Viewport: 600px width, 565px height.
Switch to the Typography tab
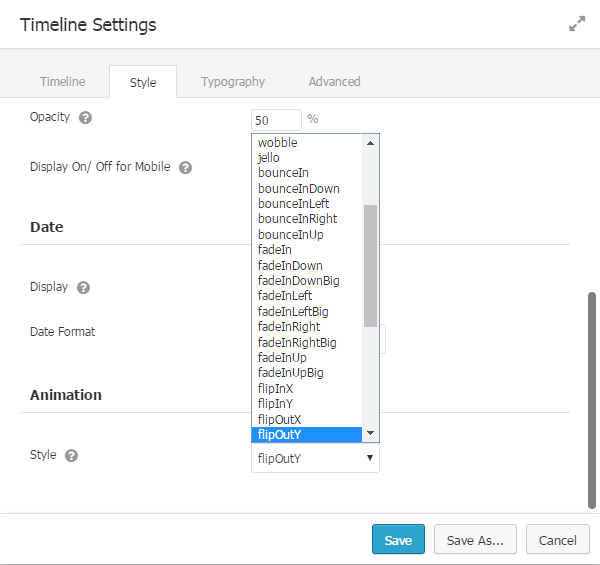pyautogui.click(x=232, y=82)
